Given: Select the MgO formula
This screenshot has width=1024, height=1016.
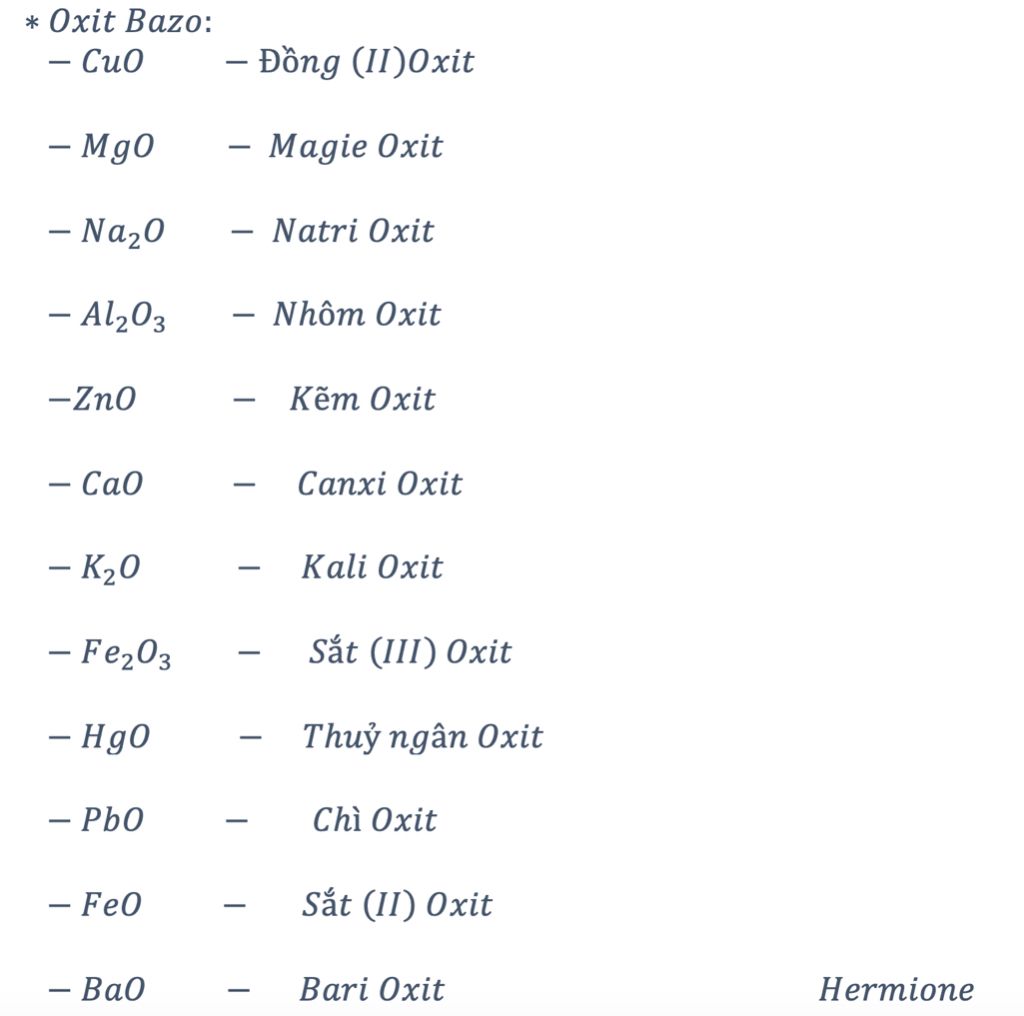Looking at the screenshot, I should point(118,147).
